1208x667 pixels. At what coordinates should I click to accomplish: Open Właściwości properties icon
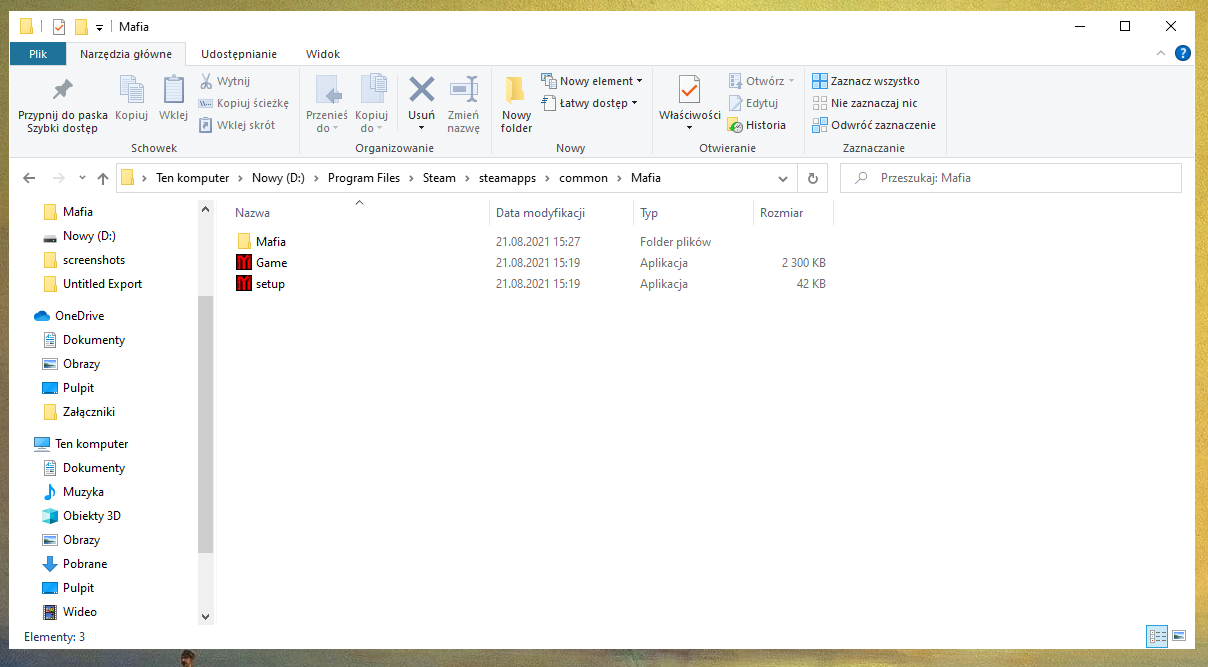click(689, 90)
